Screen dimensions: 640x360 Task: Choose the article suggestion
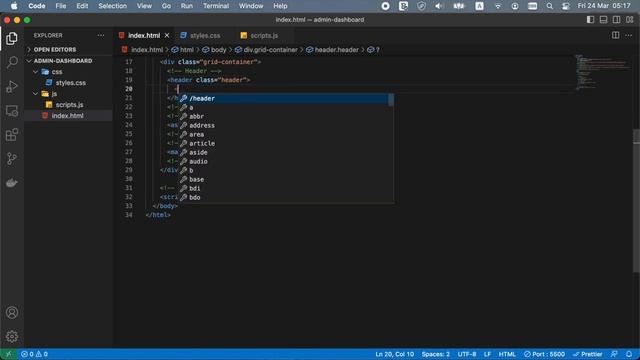tap(285, 143)
